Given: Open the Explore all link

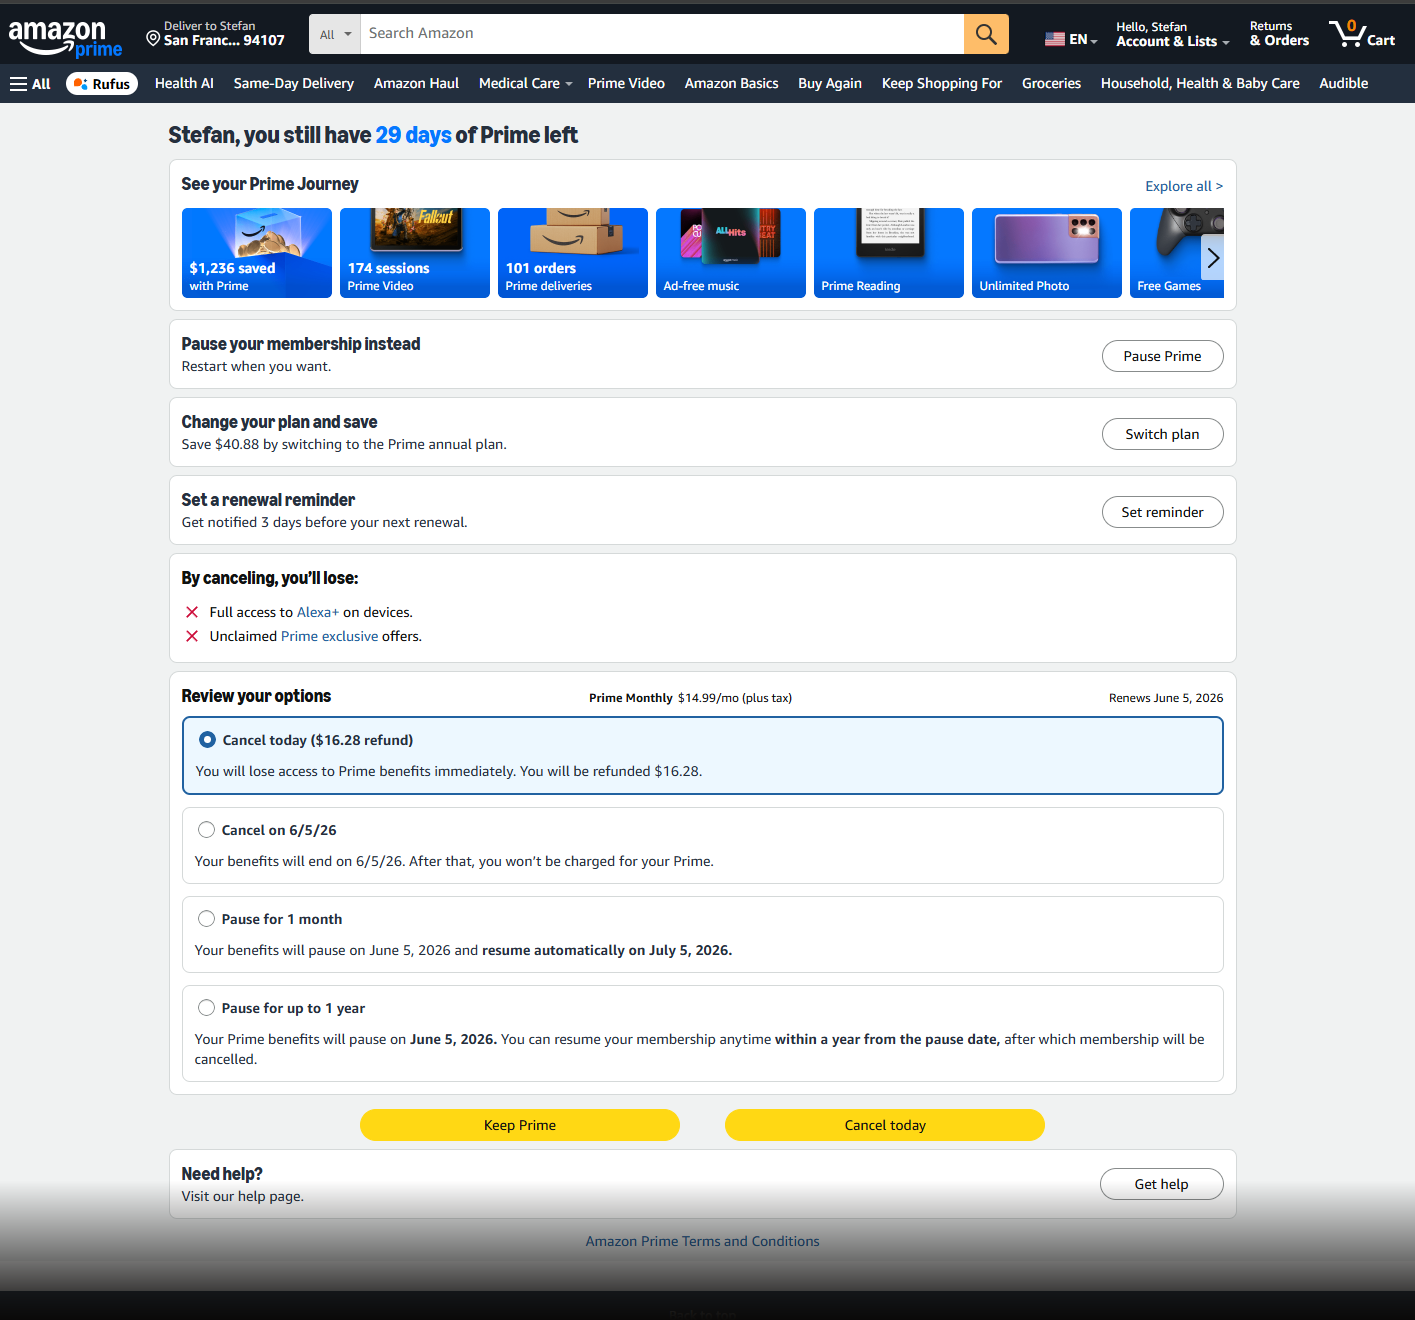Looking at the screenshot, I should [1184, 186].
